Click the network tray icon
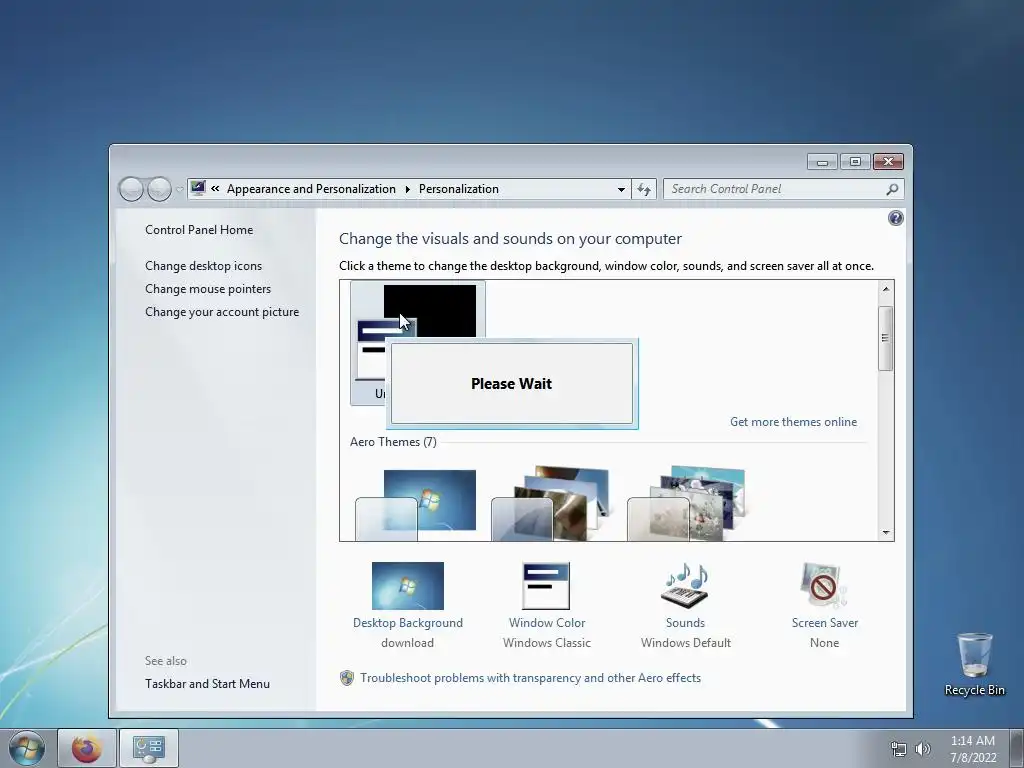 pos(899,749)
